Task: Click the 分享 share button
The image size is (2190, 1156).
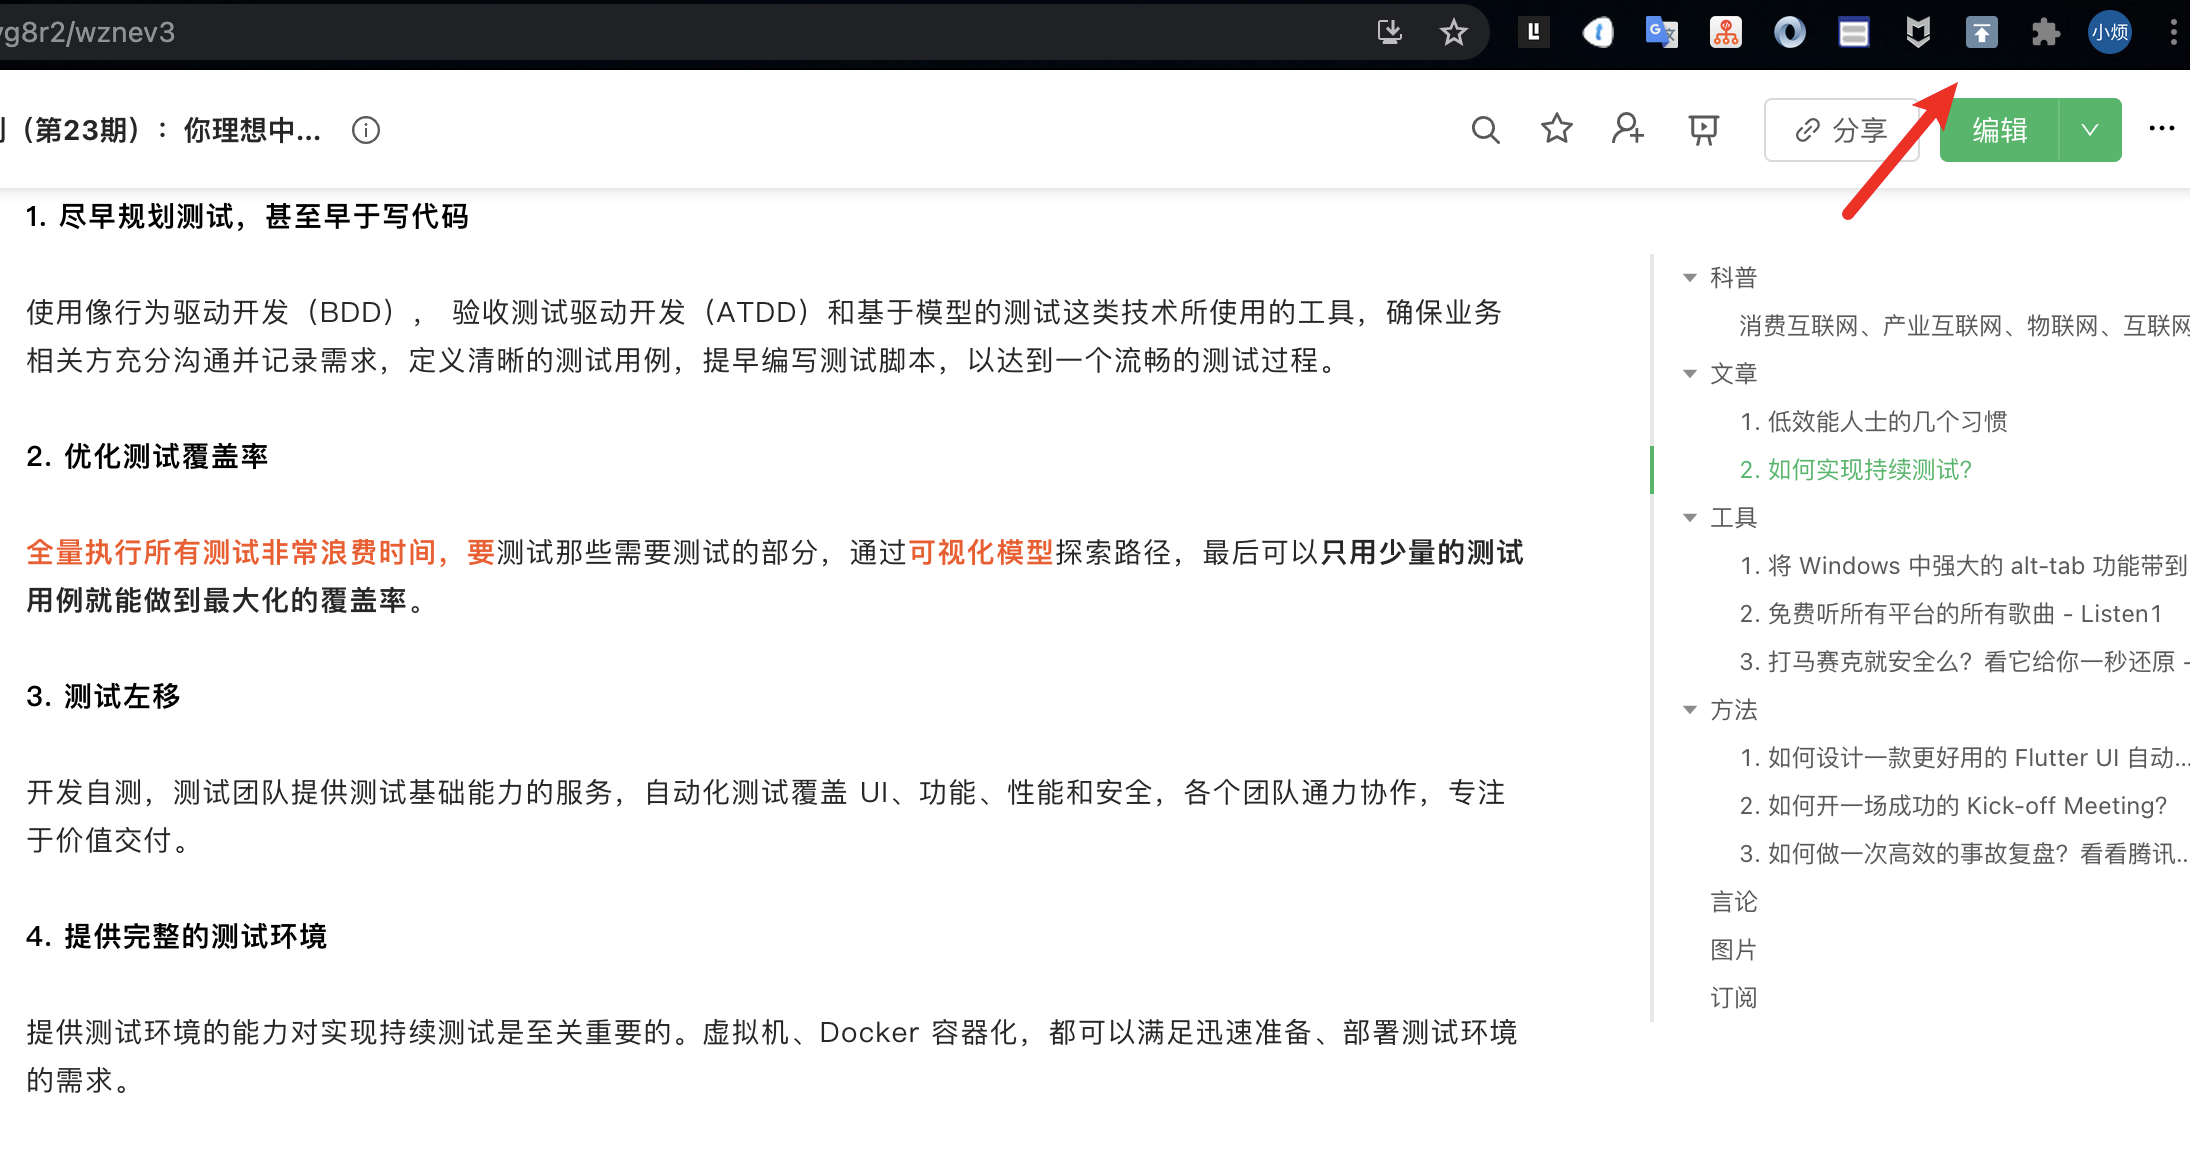Action: [1841, 130]
